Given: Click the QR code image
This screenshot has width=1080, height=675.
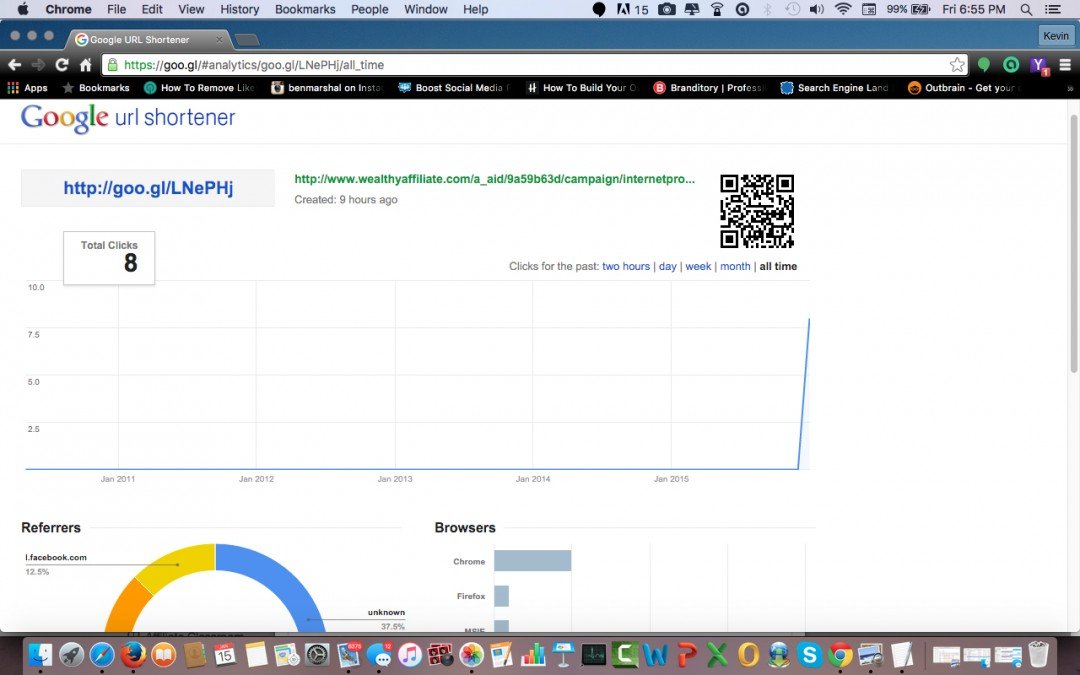Looking at the screenshot, I should tap(757, 211).
